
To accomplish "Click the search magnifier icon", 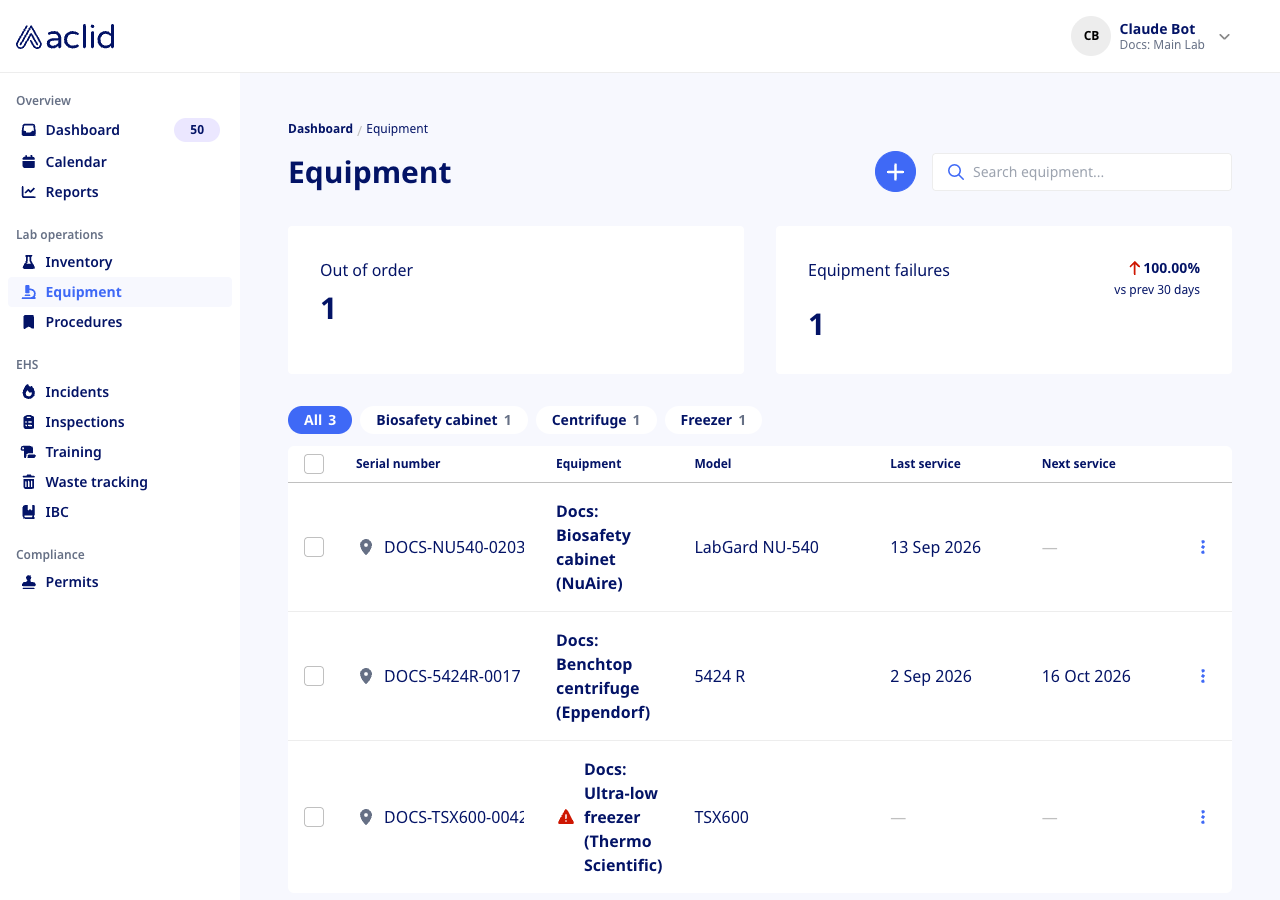I will coord(955,172).
